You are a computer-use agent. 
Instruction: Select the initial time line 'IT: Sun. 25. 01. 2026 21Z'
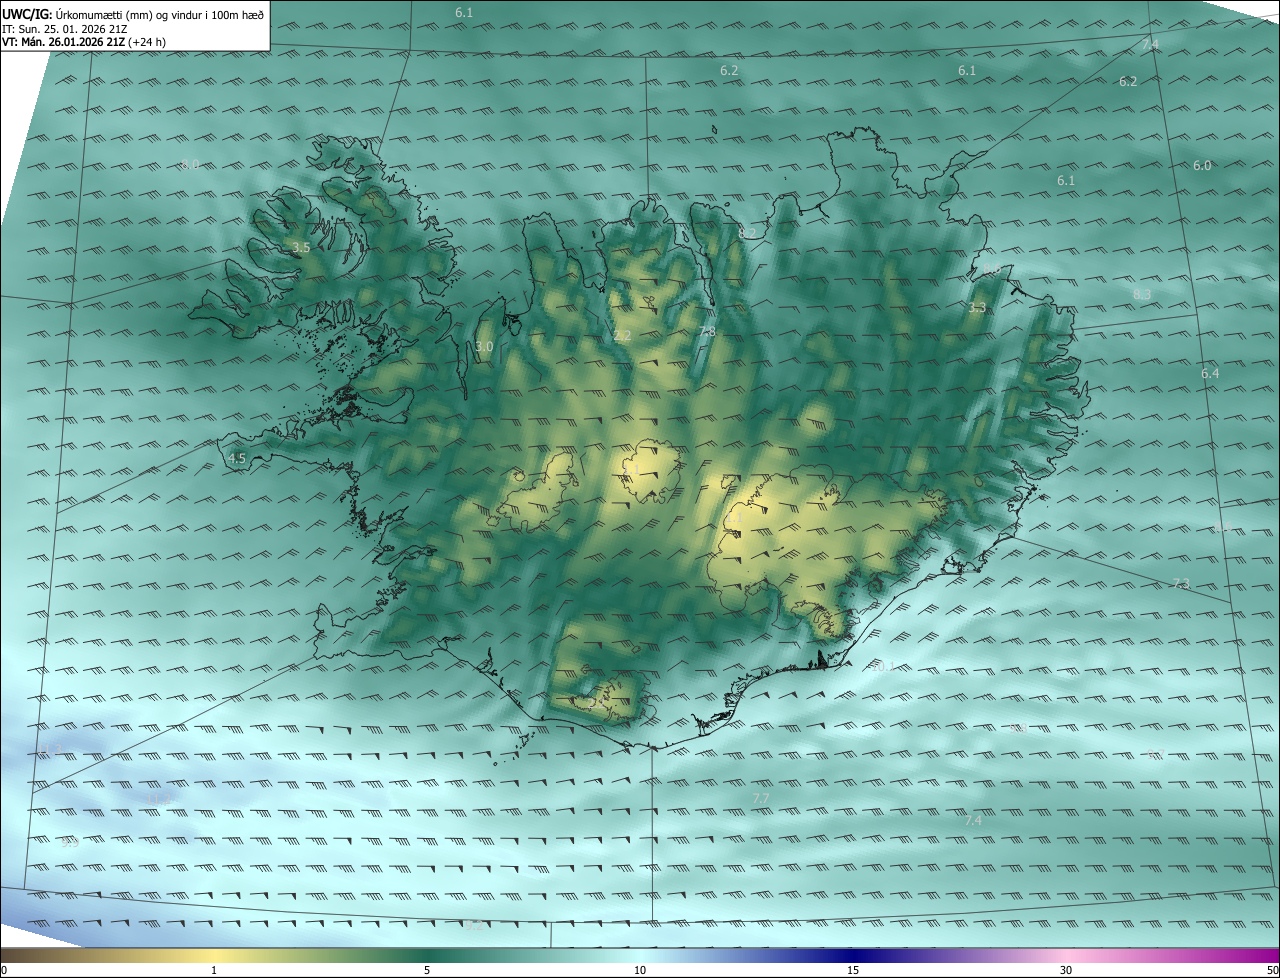tap(65, 28)
